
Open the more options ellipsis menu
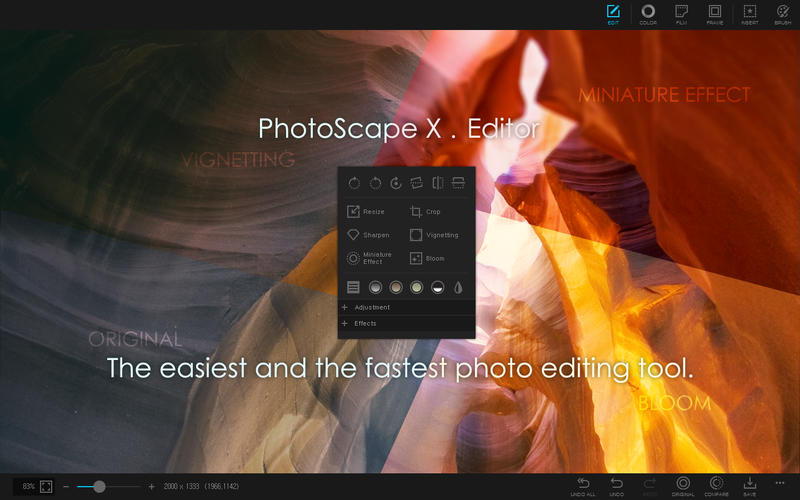click(780, 483)
